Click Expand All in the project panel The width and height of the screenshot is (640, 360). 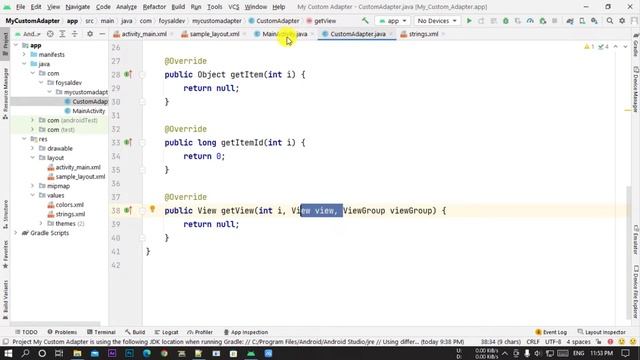click(62, 34)
